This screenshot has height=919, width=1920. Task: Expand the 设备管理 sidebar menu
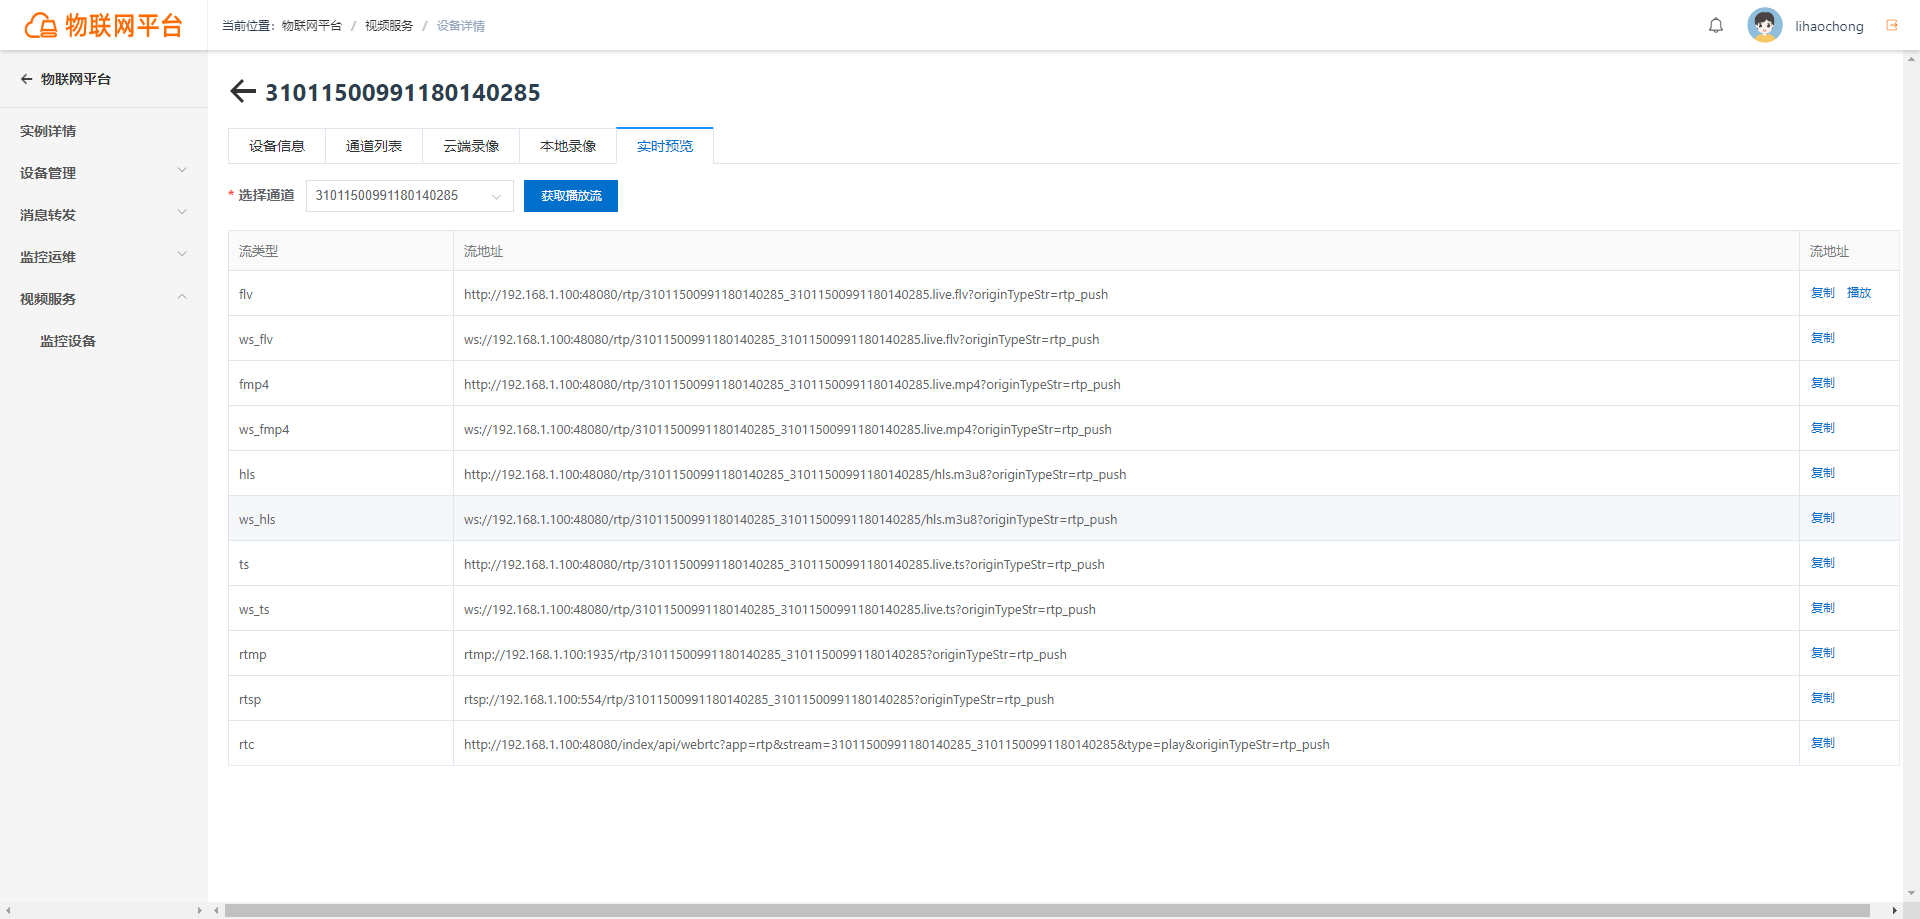pos(104,173)
